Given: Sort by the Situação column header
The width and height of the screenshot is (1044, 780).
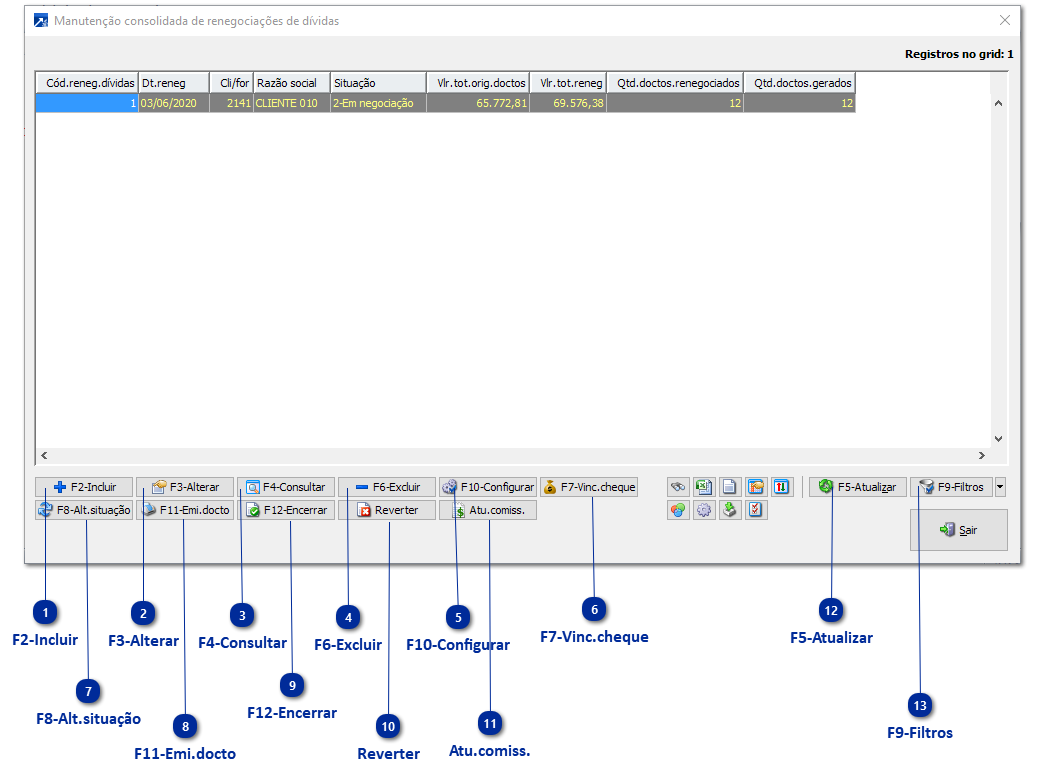Looking at the screenshot, I should [x=378, y=83].
